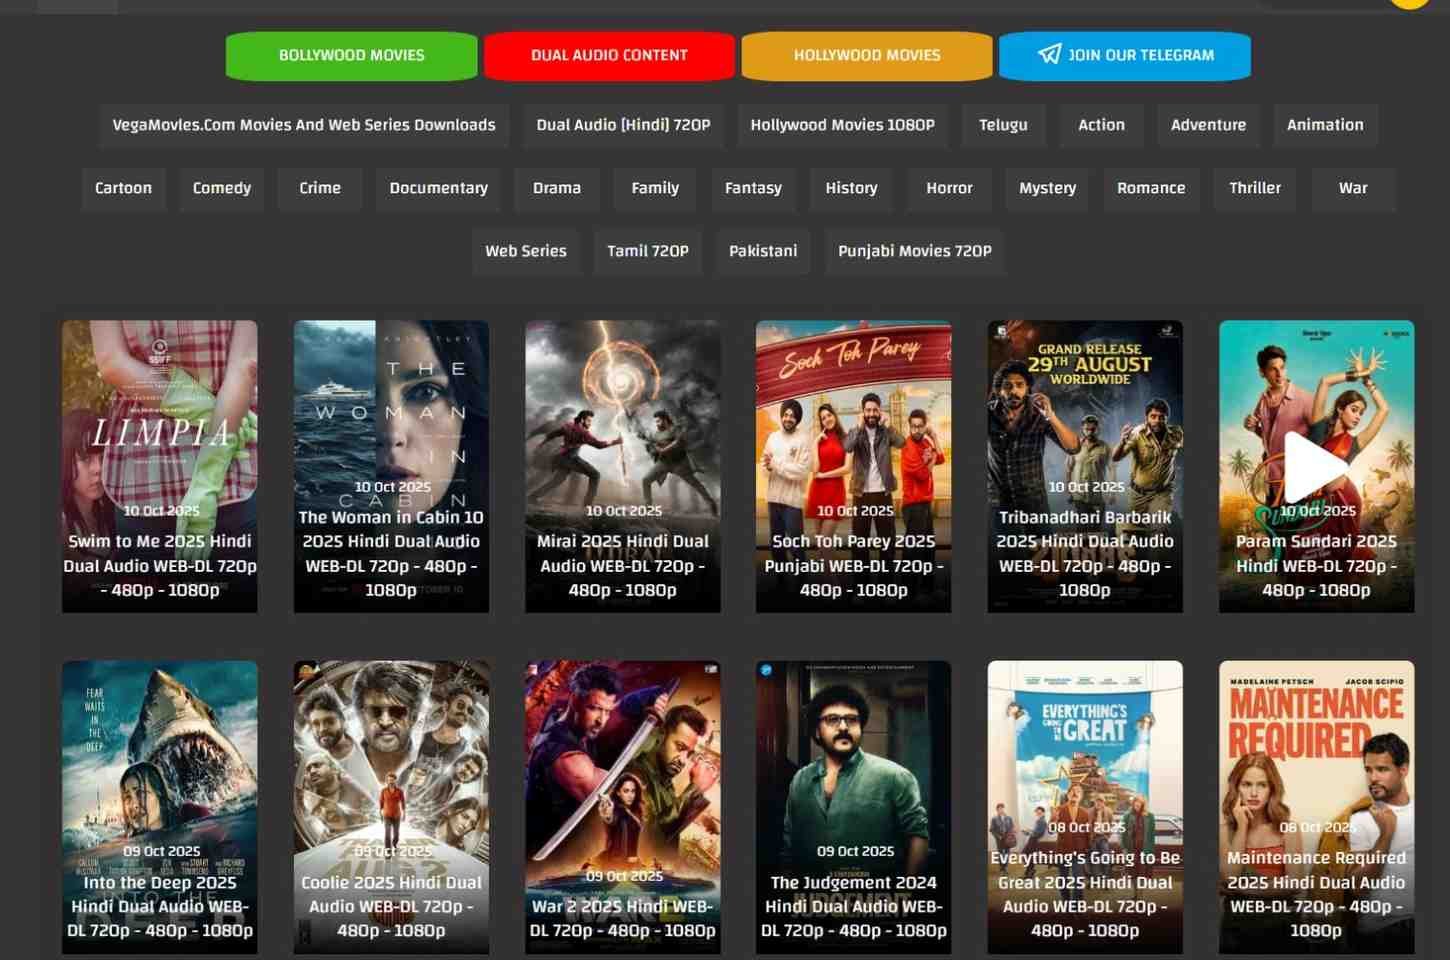Open the Mirai 2025 movie poster
Image resolution: width=1450 pixels, height=960 pixels.
(x=622, y=420)
